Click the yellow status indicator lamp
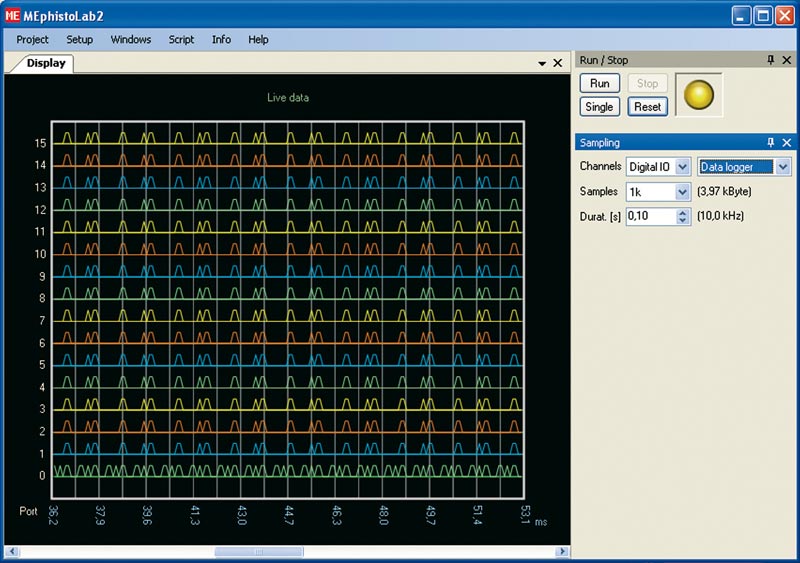The height and width of the screenshot is (563, 800). pos(698,95)
